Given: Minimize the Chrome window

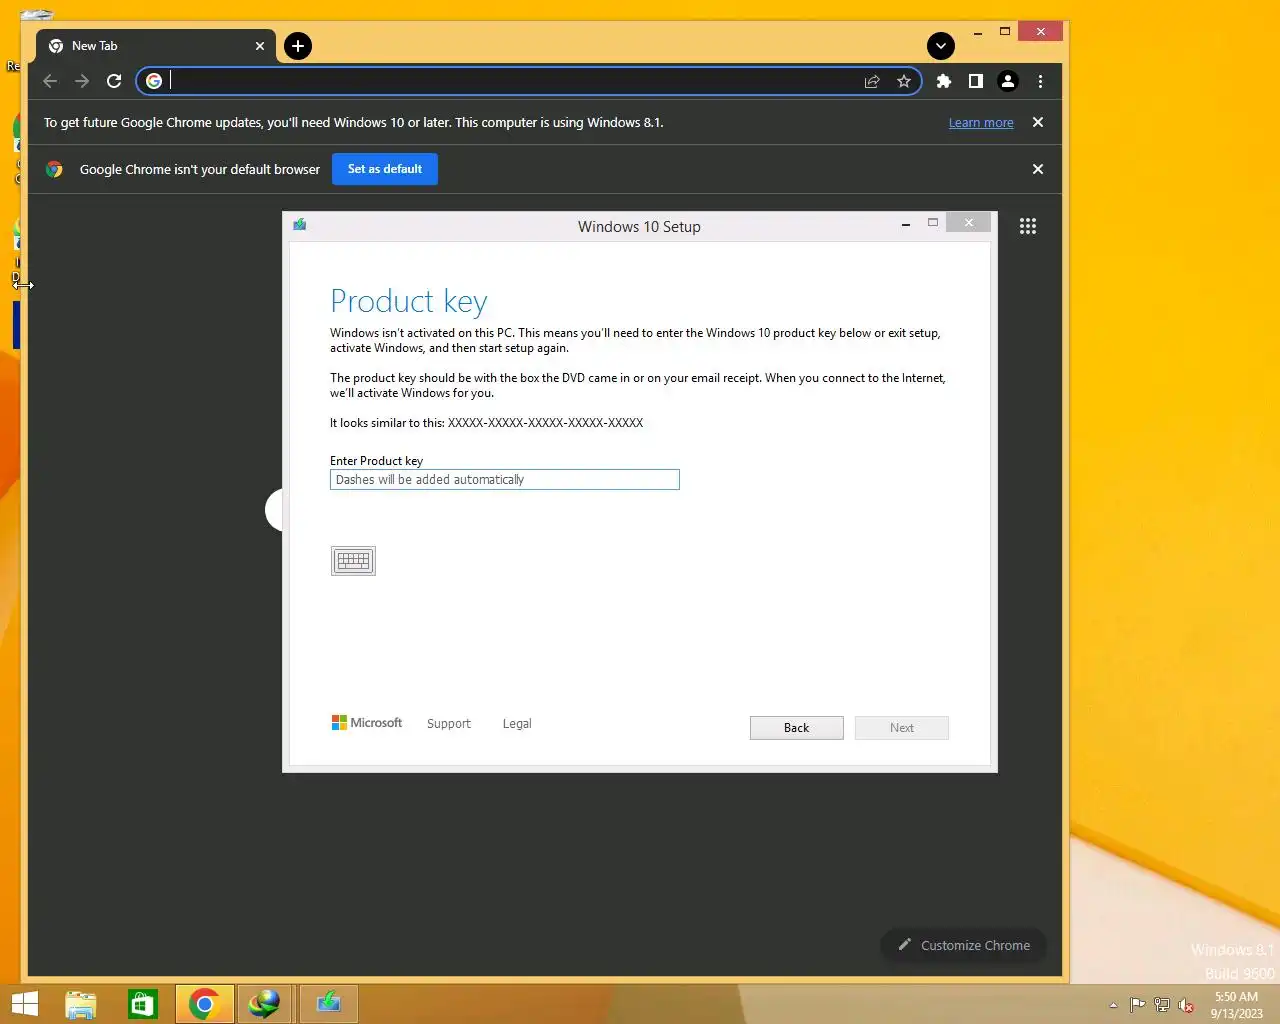Looking at the screenshot, I should (x=977, y=32).
